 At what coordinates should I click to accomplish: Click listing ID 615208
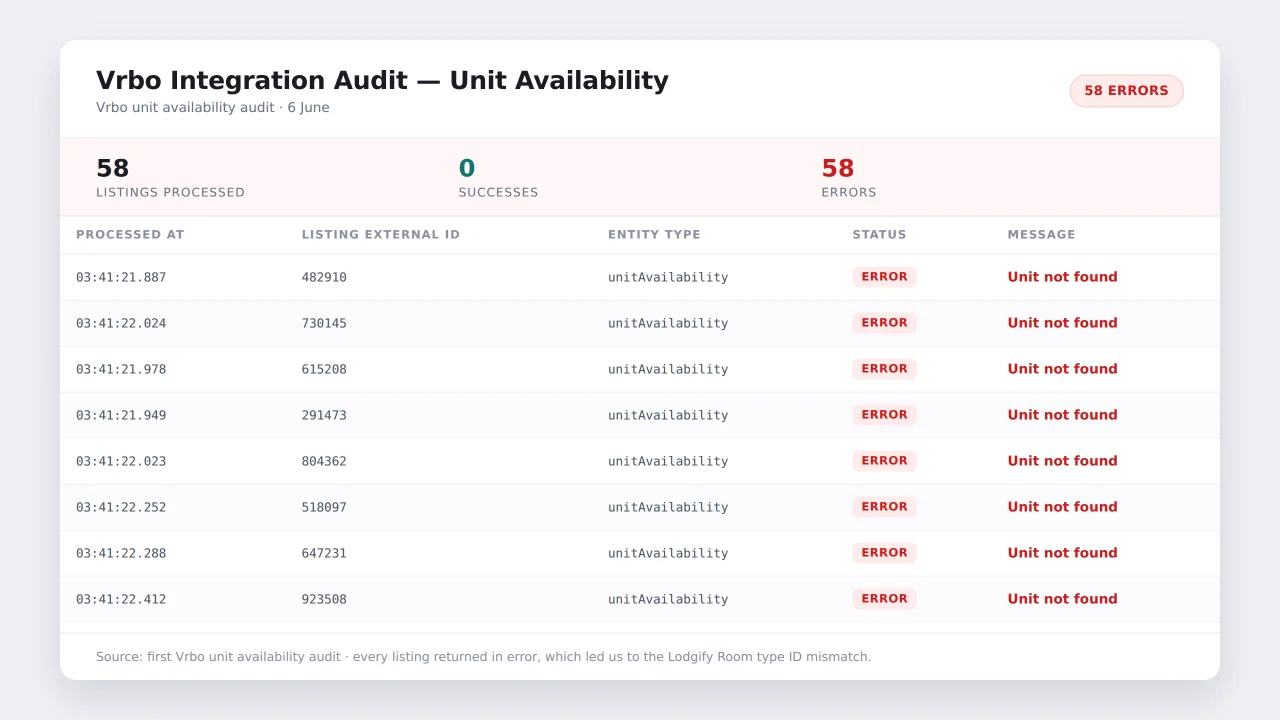(324, 369)
